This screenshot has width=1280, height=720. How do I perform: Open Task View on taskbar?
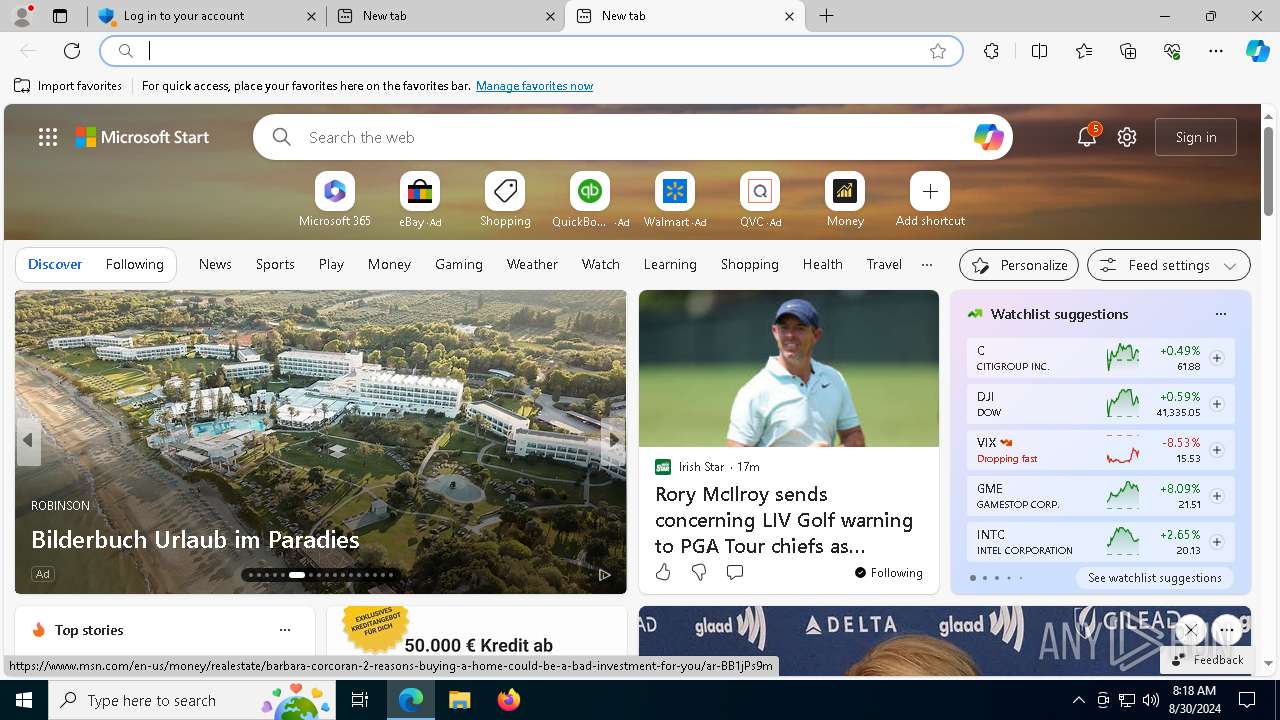tap(360, 700)
